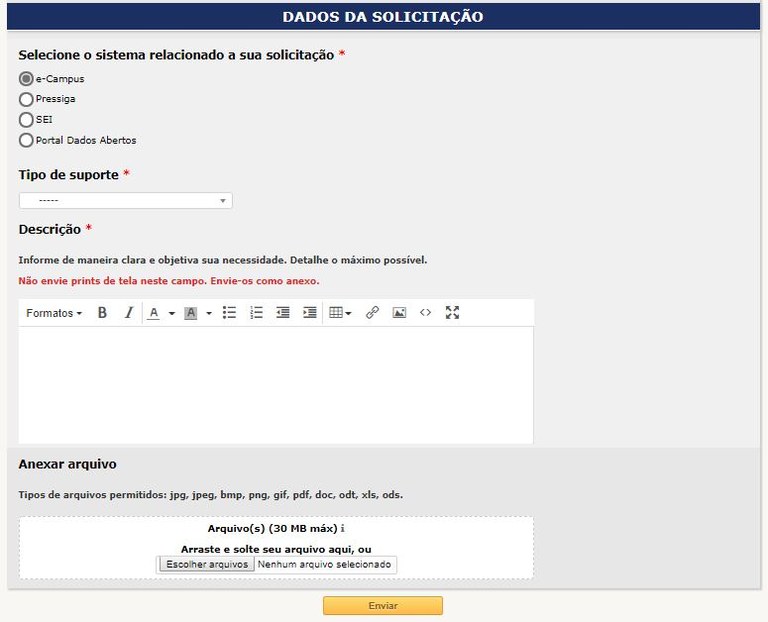Choose the SEI system option
Image resolution: width=768 pixels, height=622 pixels.
pyautogui.click(x=27, y=120)
